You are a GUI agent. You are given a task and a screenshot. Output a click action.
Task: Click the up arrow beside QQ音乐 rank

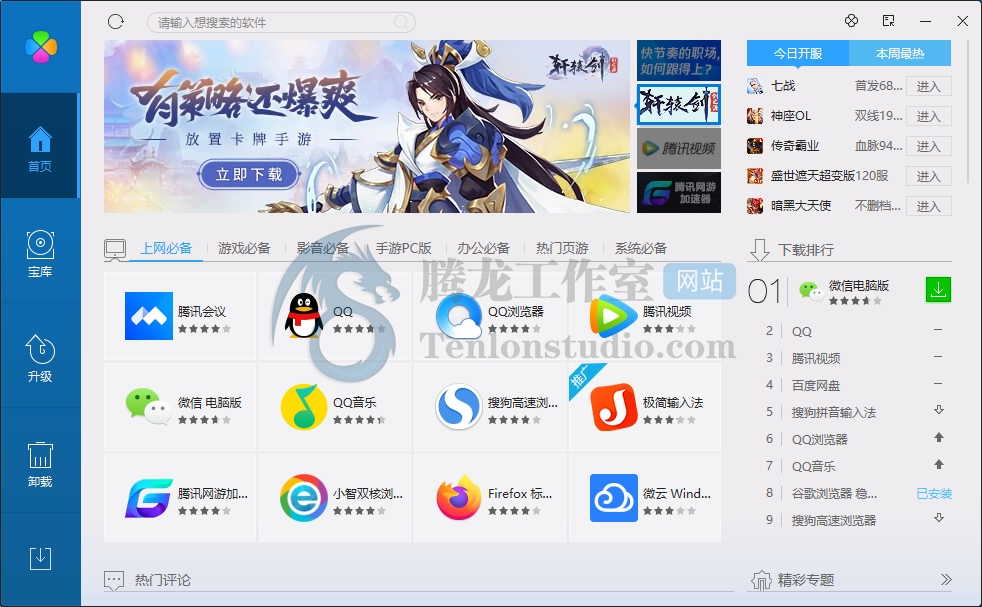click(x=939, y=465)
